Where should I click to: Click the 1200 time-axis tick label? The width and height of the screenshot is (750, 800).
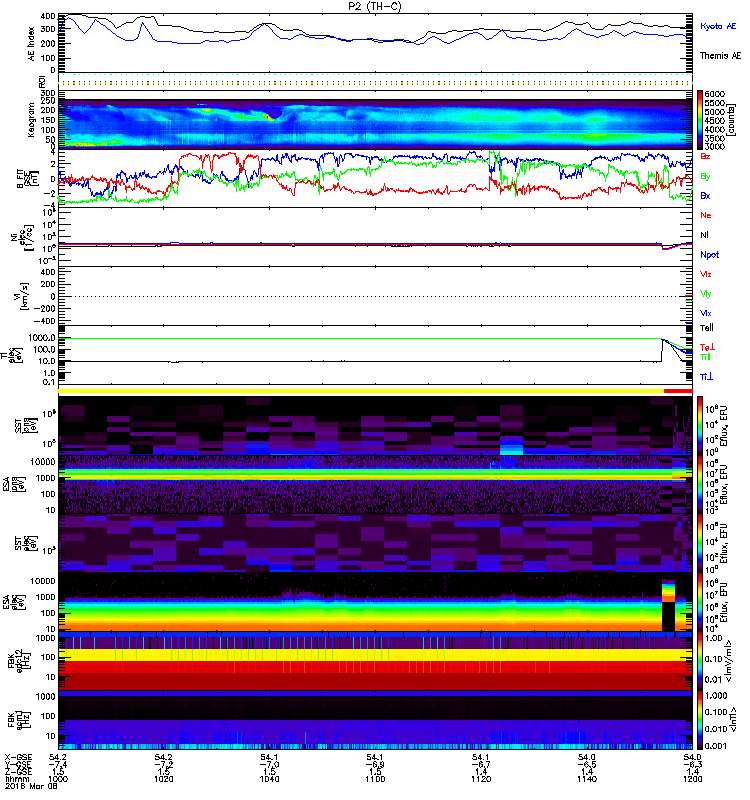click(692, 779)
